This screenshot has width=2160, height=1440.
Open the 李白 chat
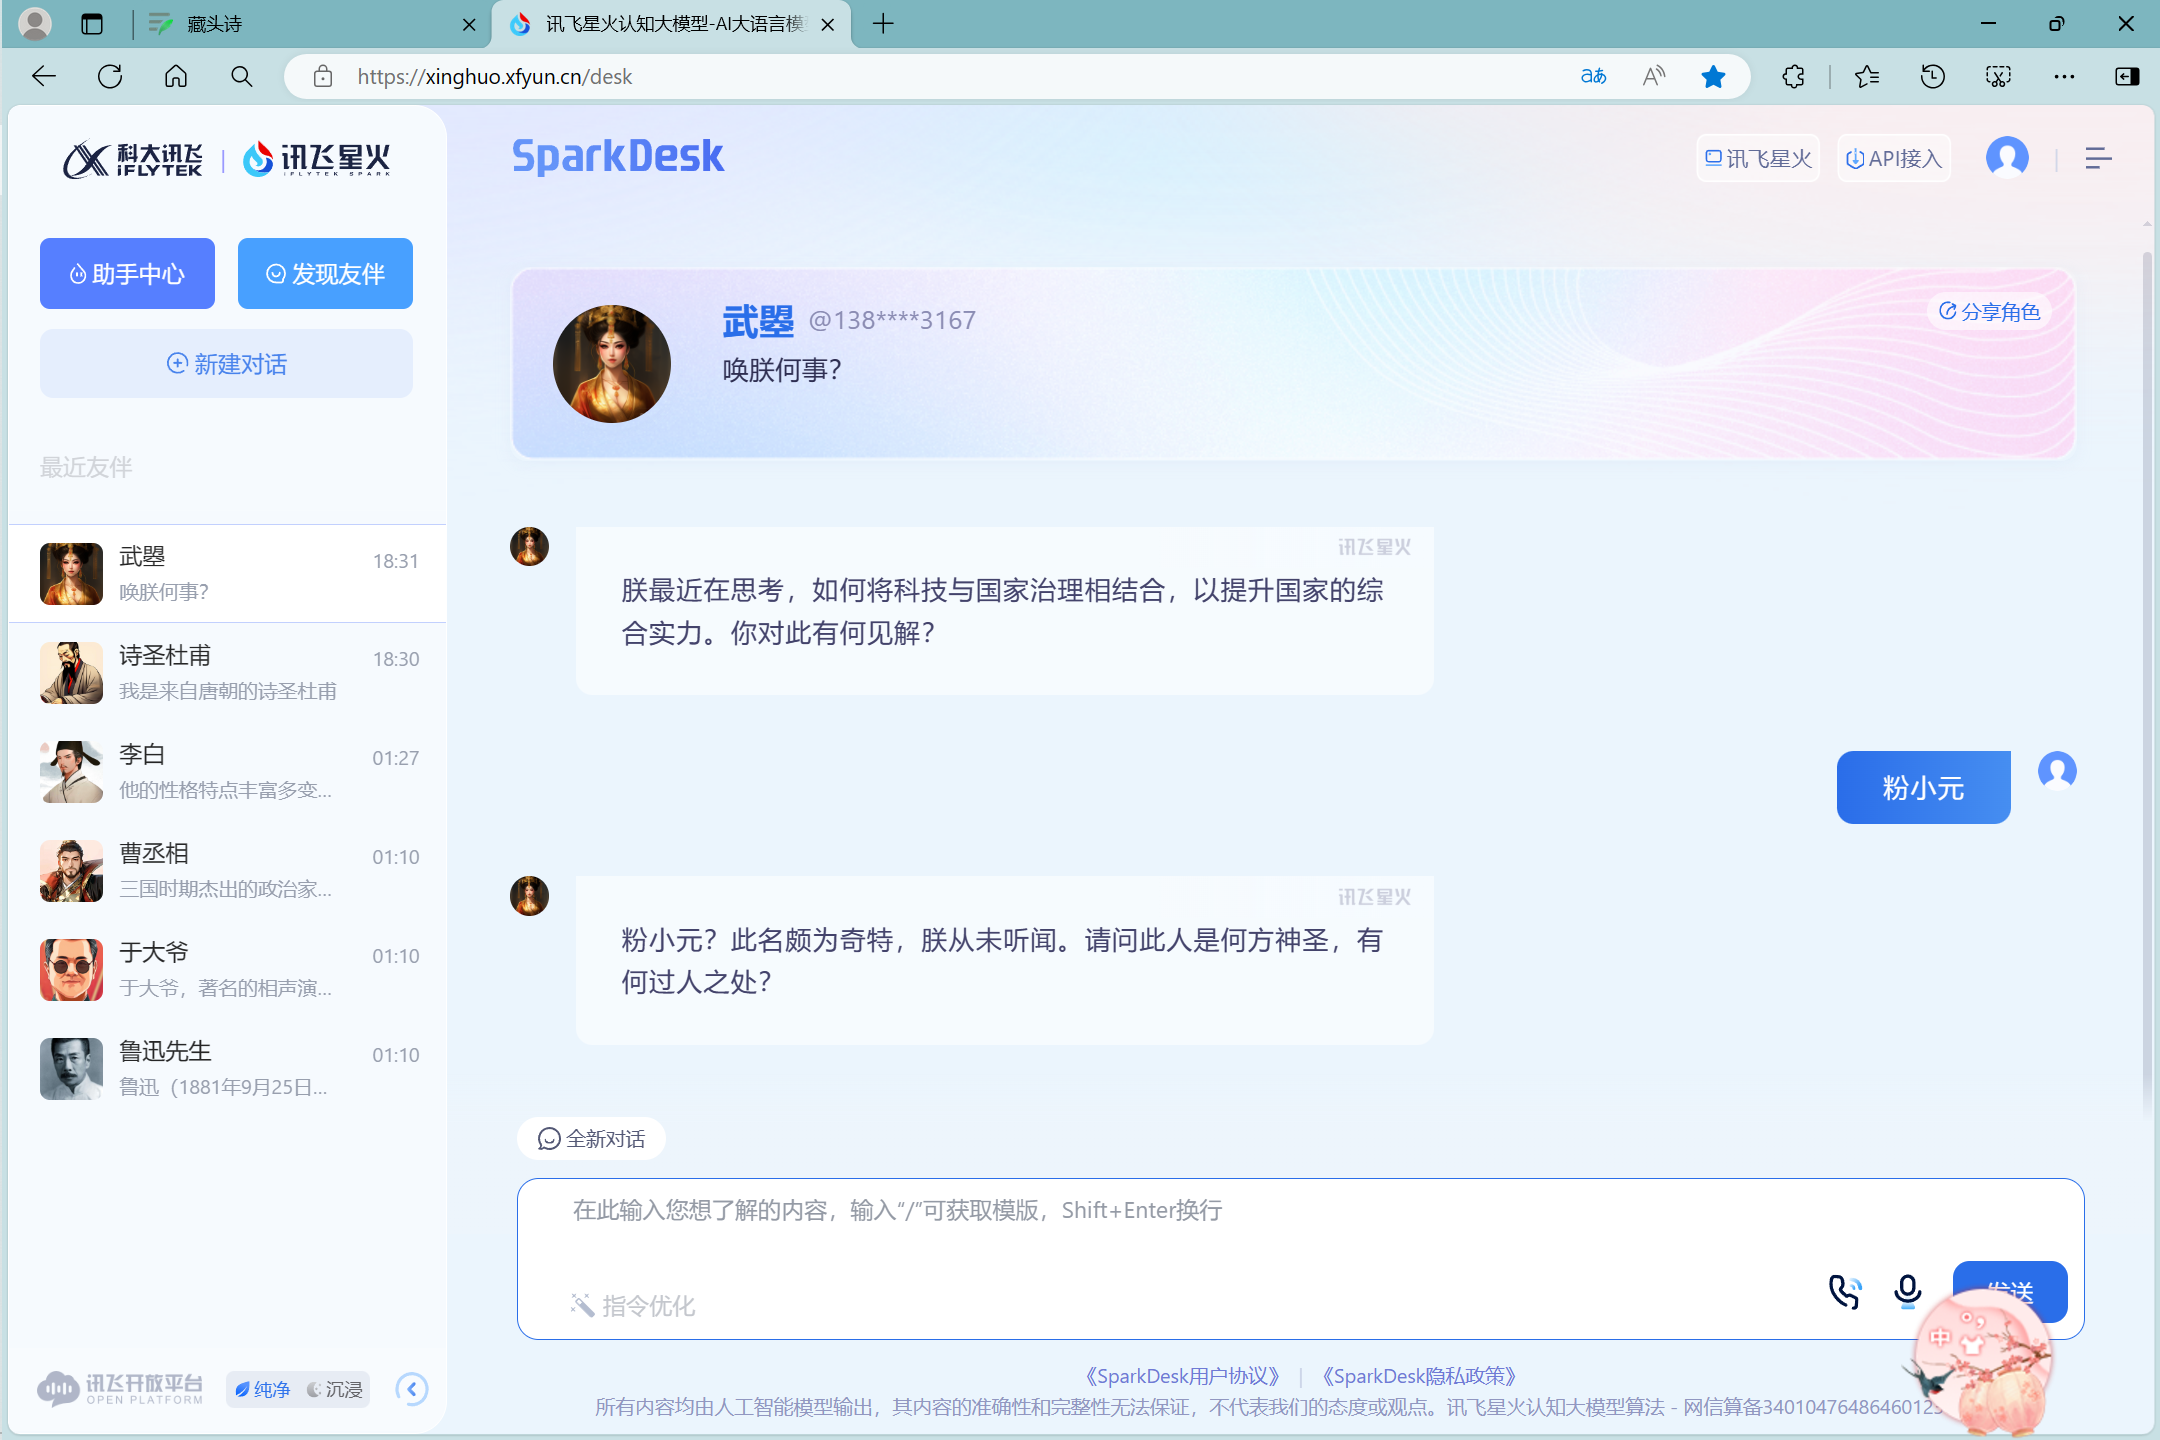click(x=228, y=771)
